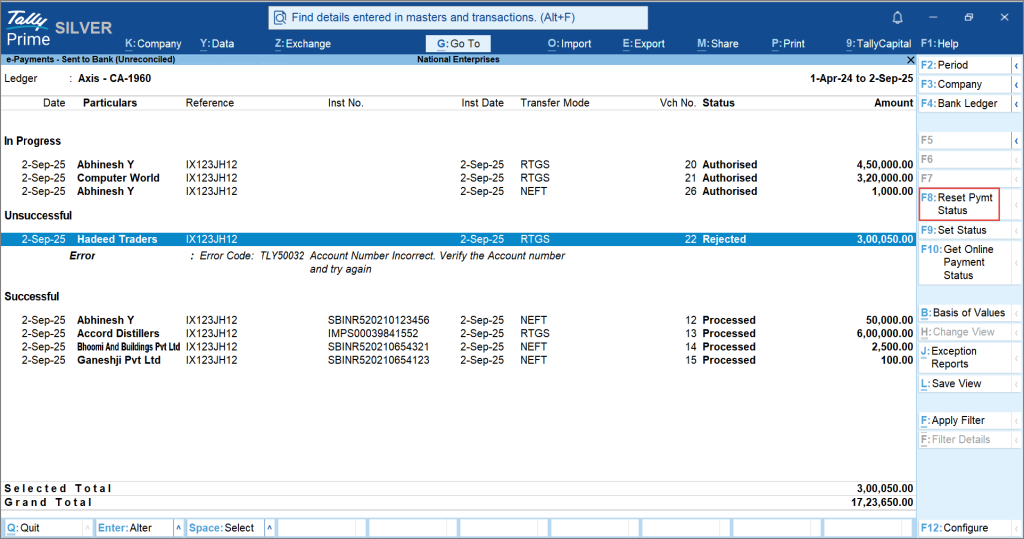Click the Find details search field
Screen dimensions: 1024x539
(458, 18)
